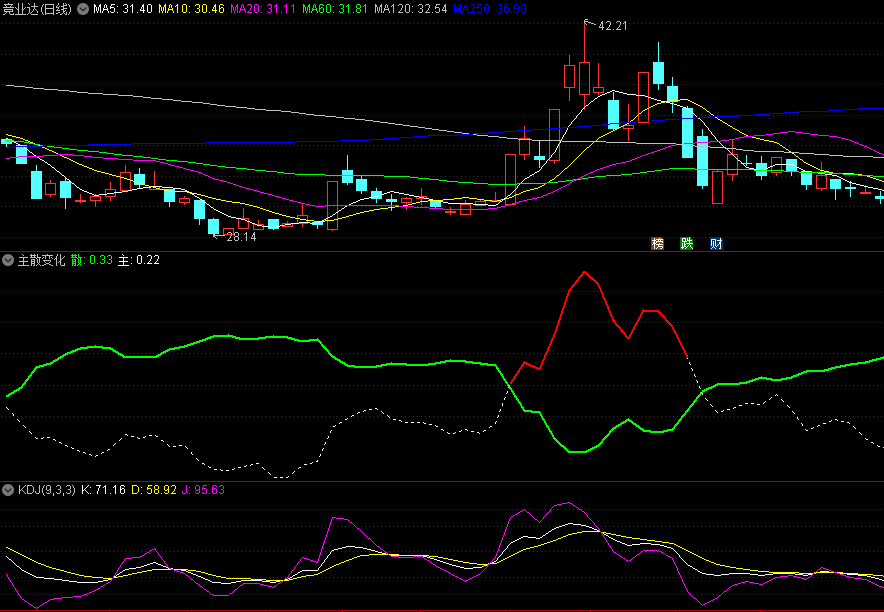
Task: Select the 散: 0.33 value
Action: click(92, 260)
